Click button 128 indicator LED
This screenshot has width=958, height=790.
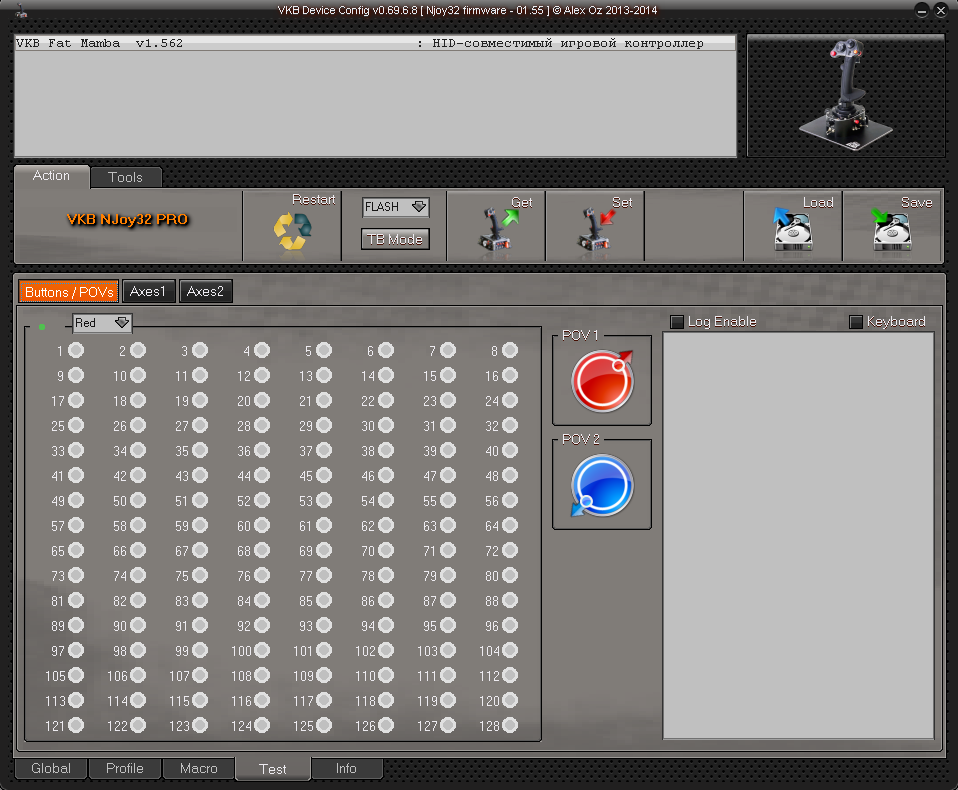pyautogui.click(x=510, y=725)
